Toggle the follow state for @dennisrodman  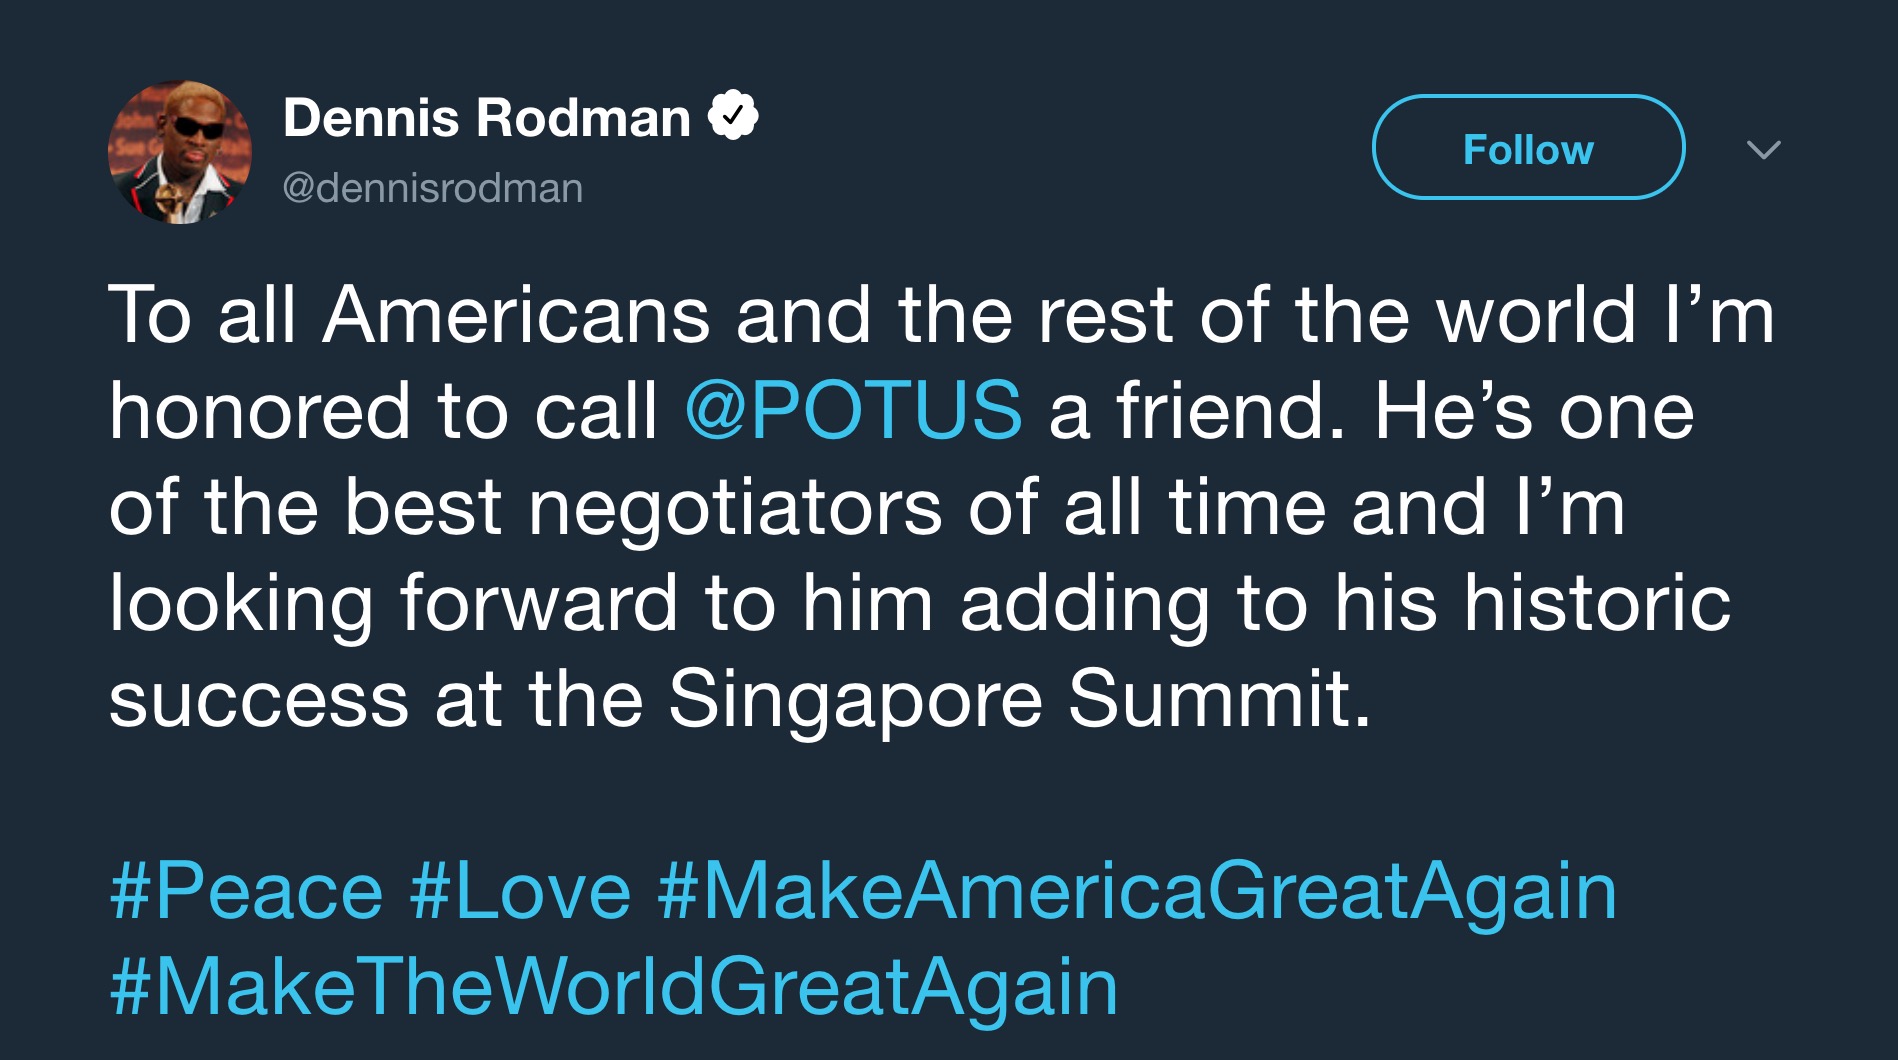click(1528, 150)
